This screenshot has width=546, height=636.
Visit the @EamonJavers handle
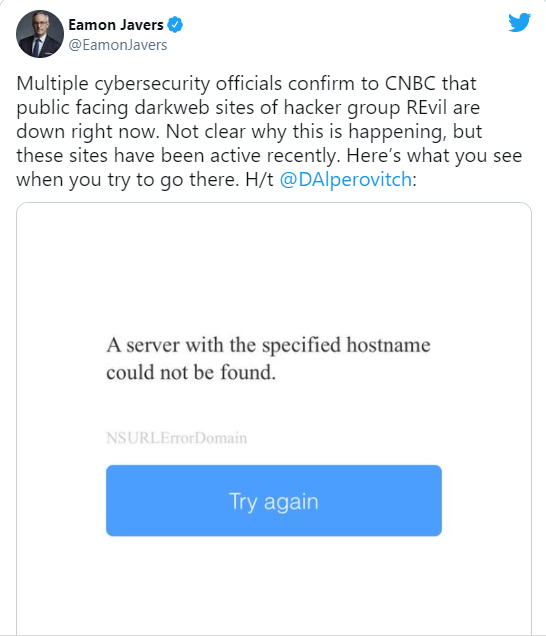coord(118,45)
